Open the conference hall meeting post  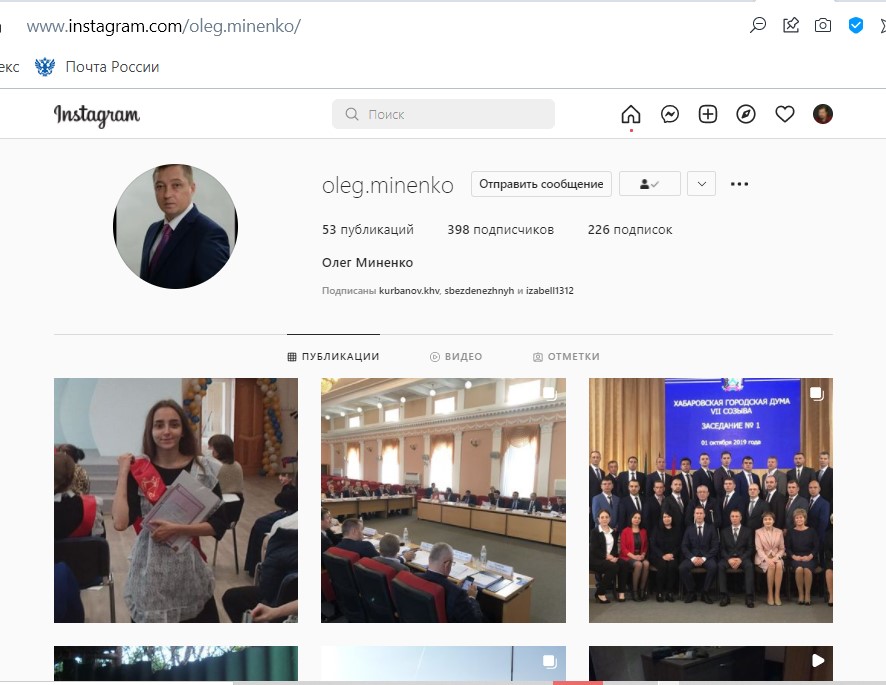443,500
